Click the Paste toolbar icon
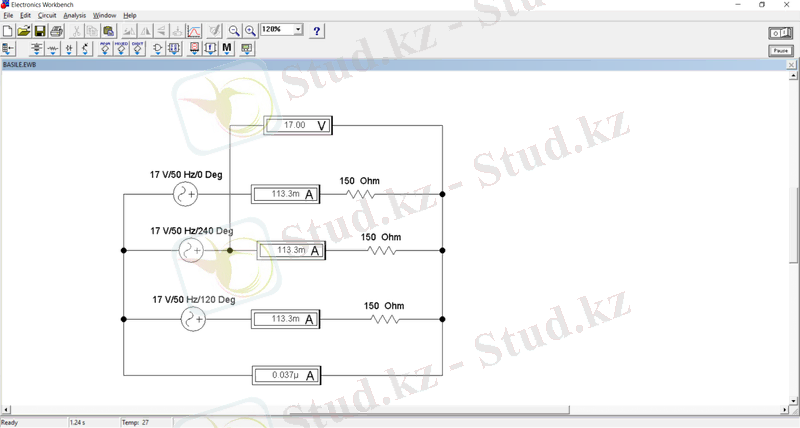The height and width of the screenshot is (428, 800). click(109, 31)
